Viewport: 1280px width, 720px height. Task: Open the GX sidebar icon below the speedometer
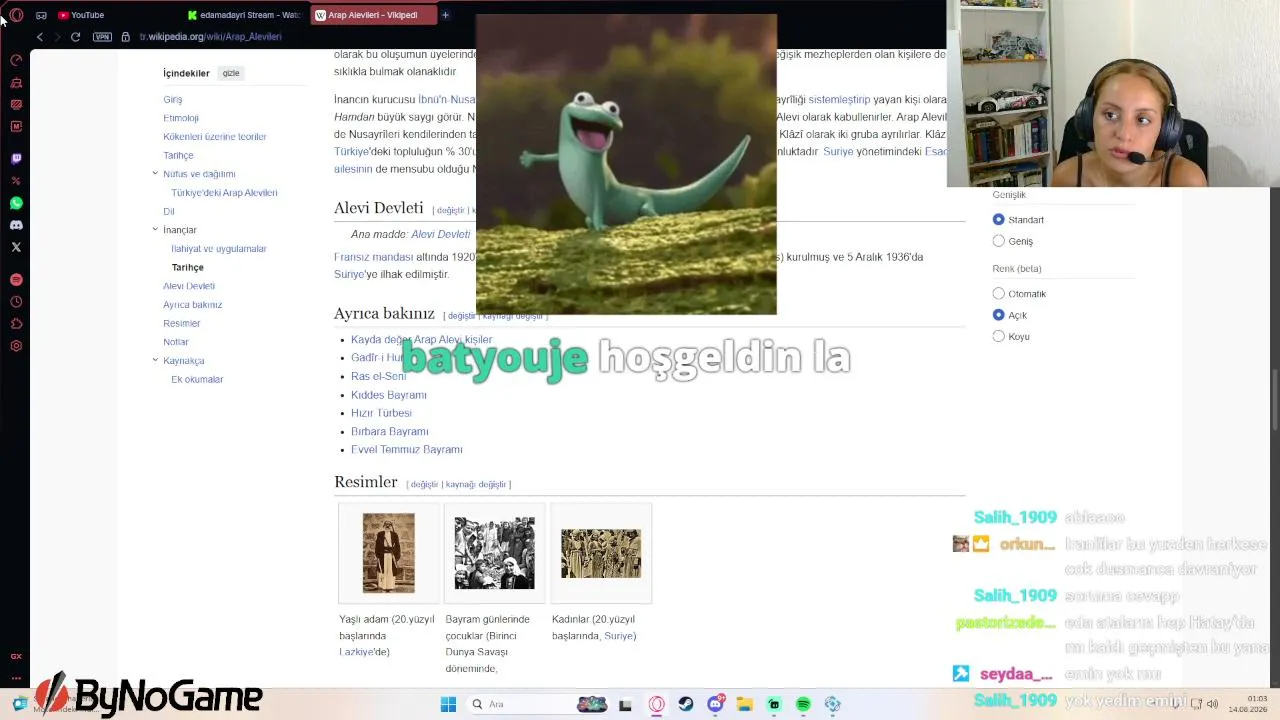pyautogui.click(x=16, y=82)
